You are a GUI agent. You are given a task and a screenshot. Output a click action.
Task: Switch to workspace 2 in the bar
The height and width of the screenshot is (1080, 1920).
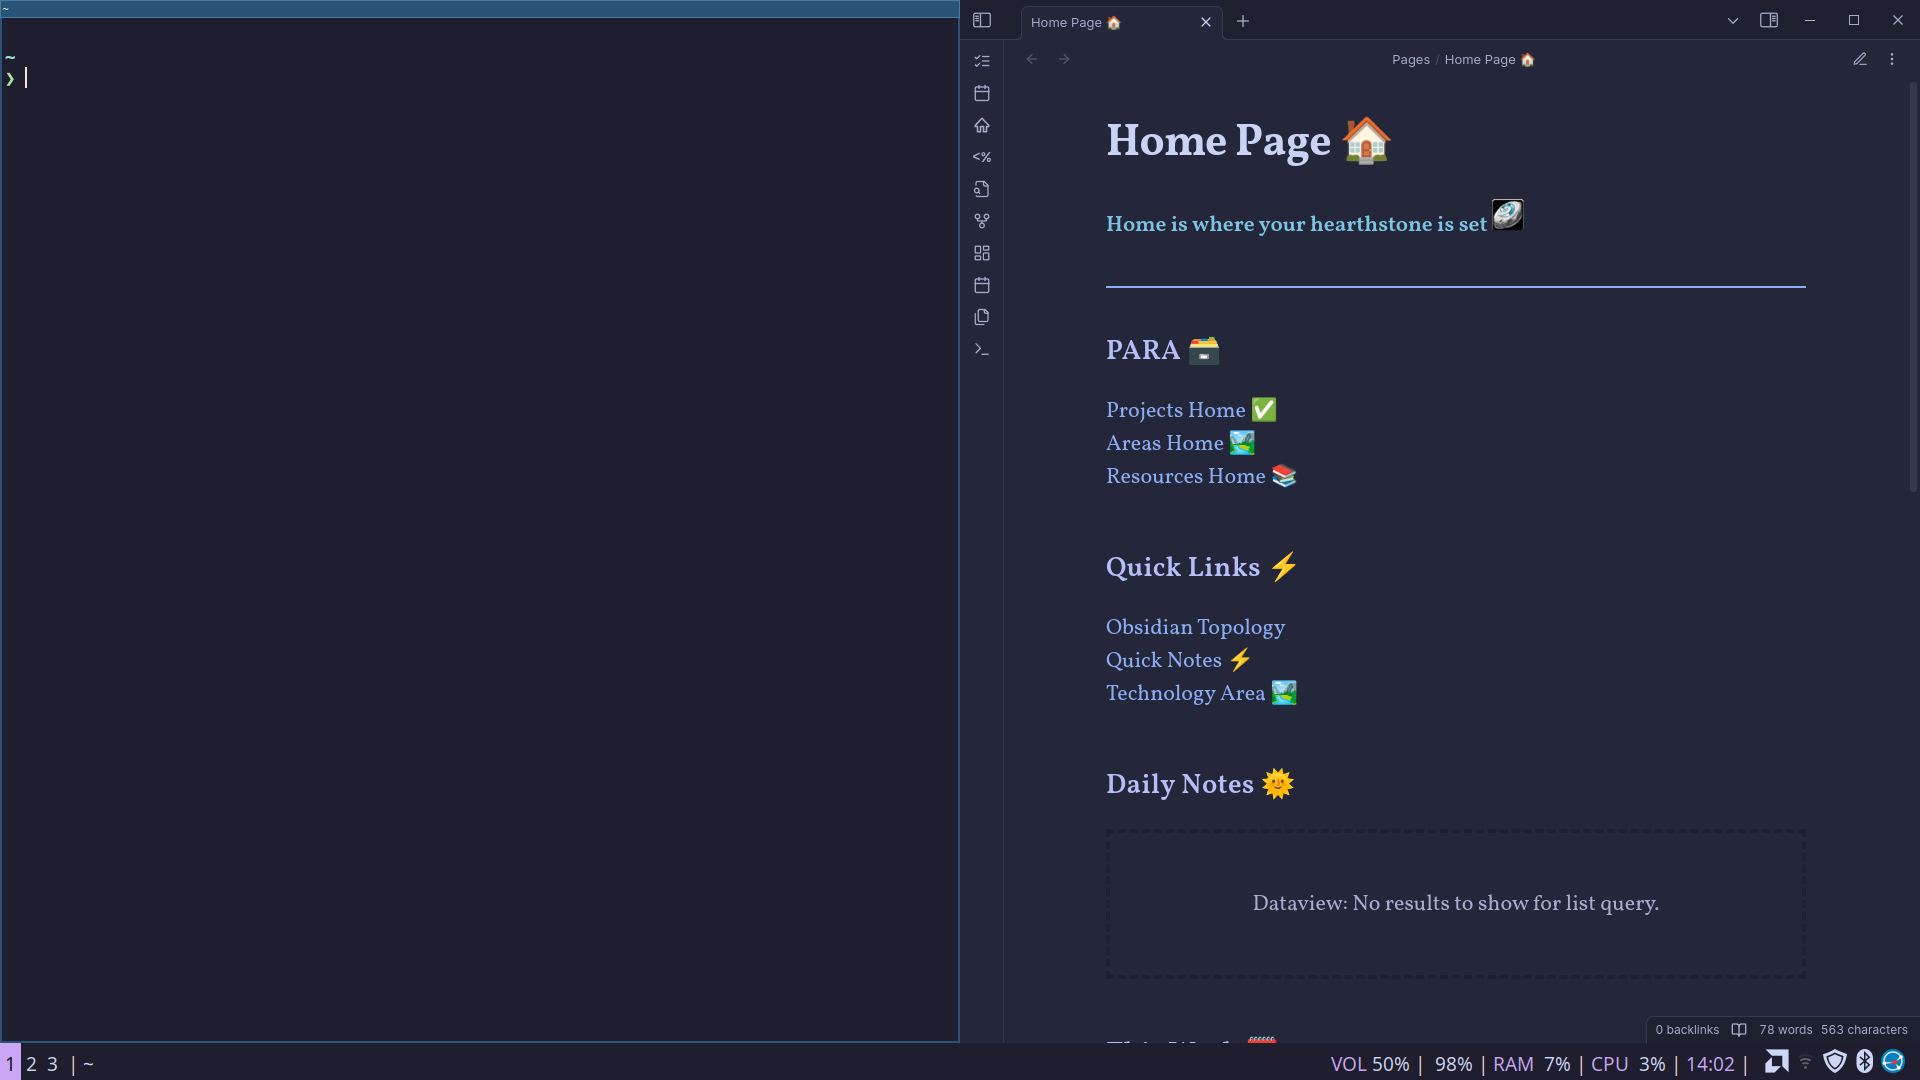(x=31, y=1064)
